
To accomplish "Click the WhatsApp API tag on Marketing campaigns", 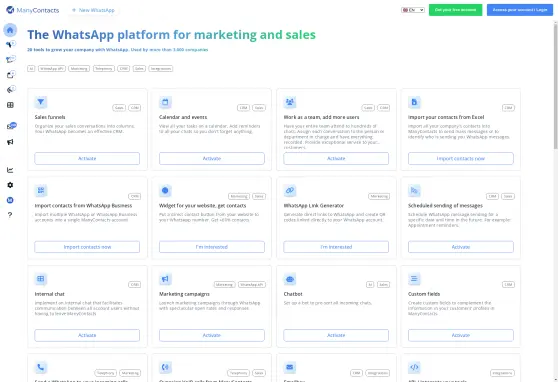I will [x=252, y=284].
